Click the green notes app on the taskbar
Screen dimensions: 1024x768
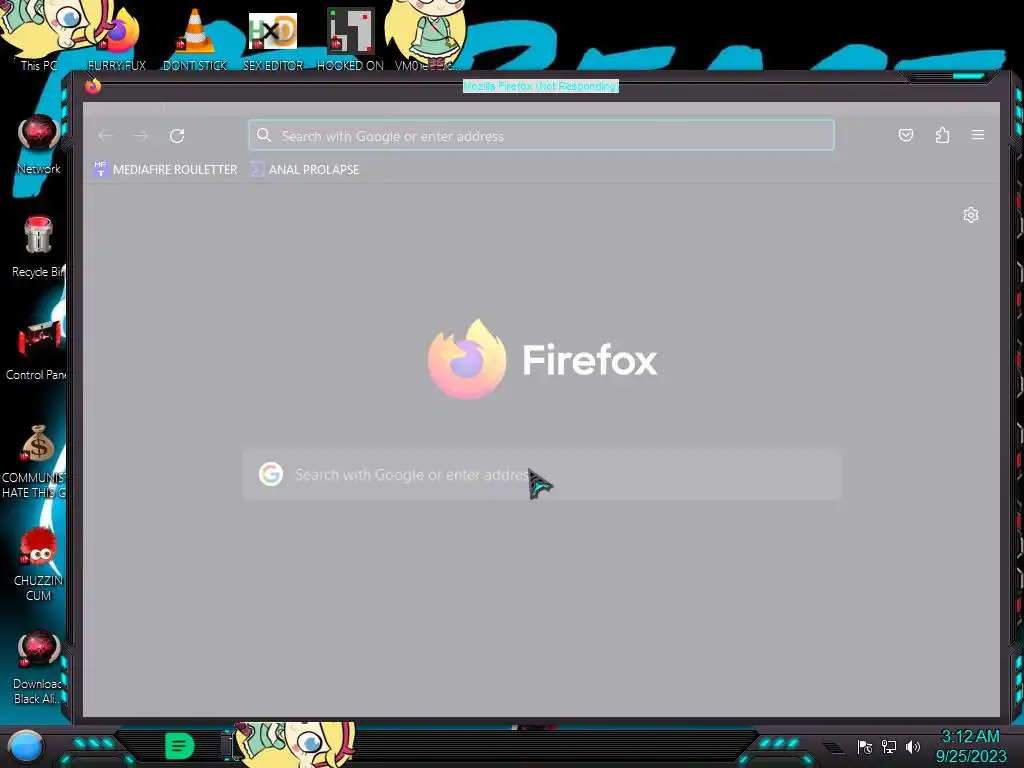[x=180, y=746]
